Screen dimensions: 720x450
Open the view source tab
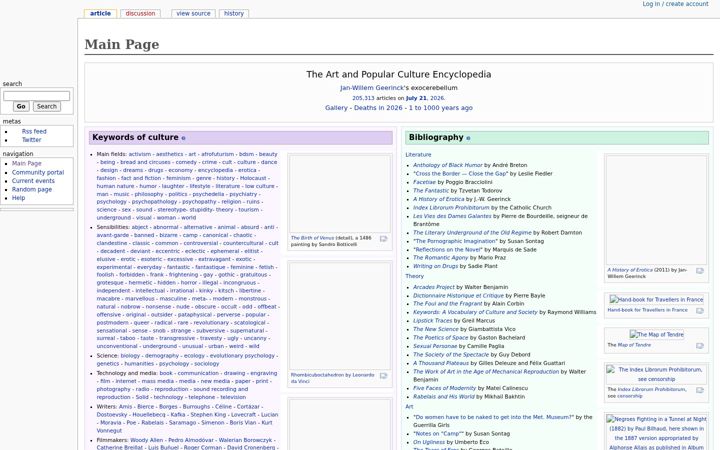(x=193, y=13)
